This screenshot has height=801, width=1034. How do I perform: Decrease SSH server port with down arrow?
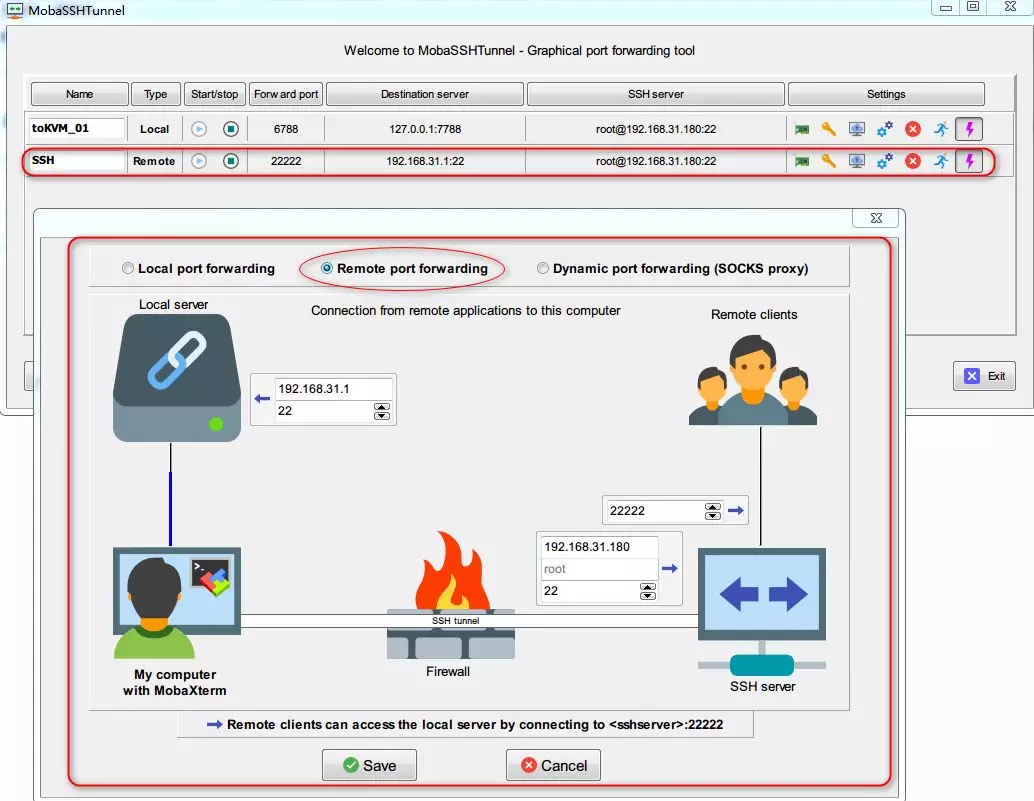[648, 595]
